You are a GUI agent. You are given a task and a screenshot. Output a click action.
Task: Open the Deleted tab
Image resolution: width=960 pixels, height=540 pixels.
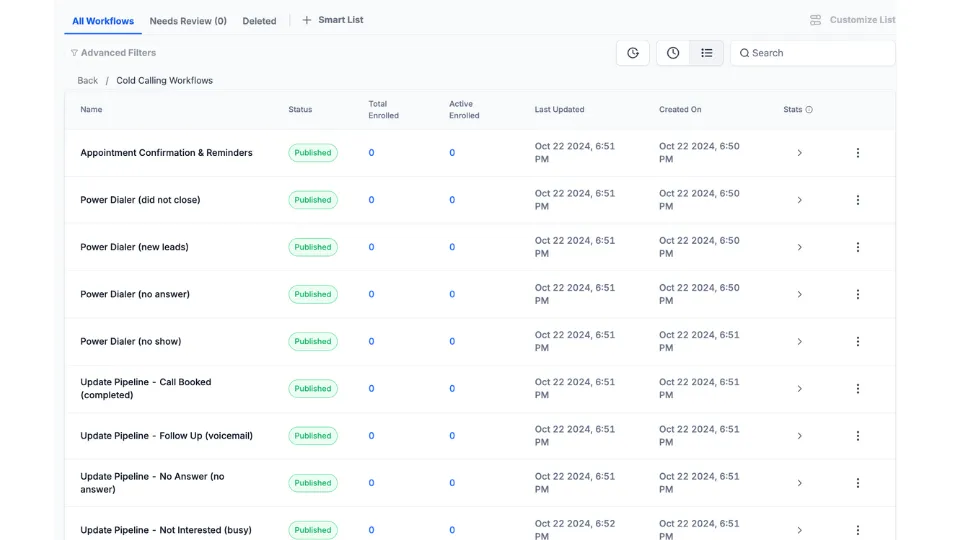pos(259,21)
